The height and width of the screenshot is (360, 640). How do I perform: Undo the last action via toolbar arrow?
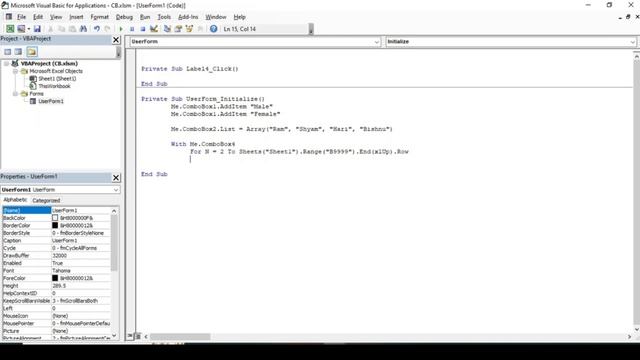[97, 29]
